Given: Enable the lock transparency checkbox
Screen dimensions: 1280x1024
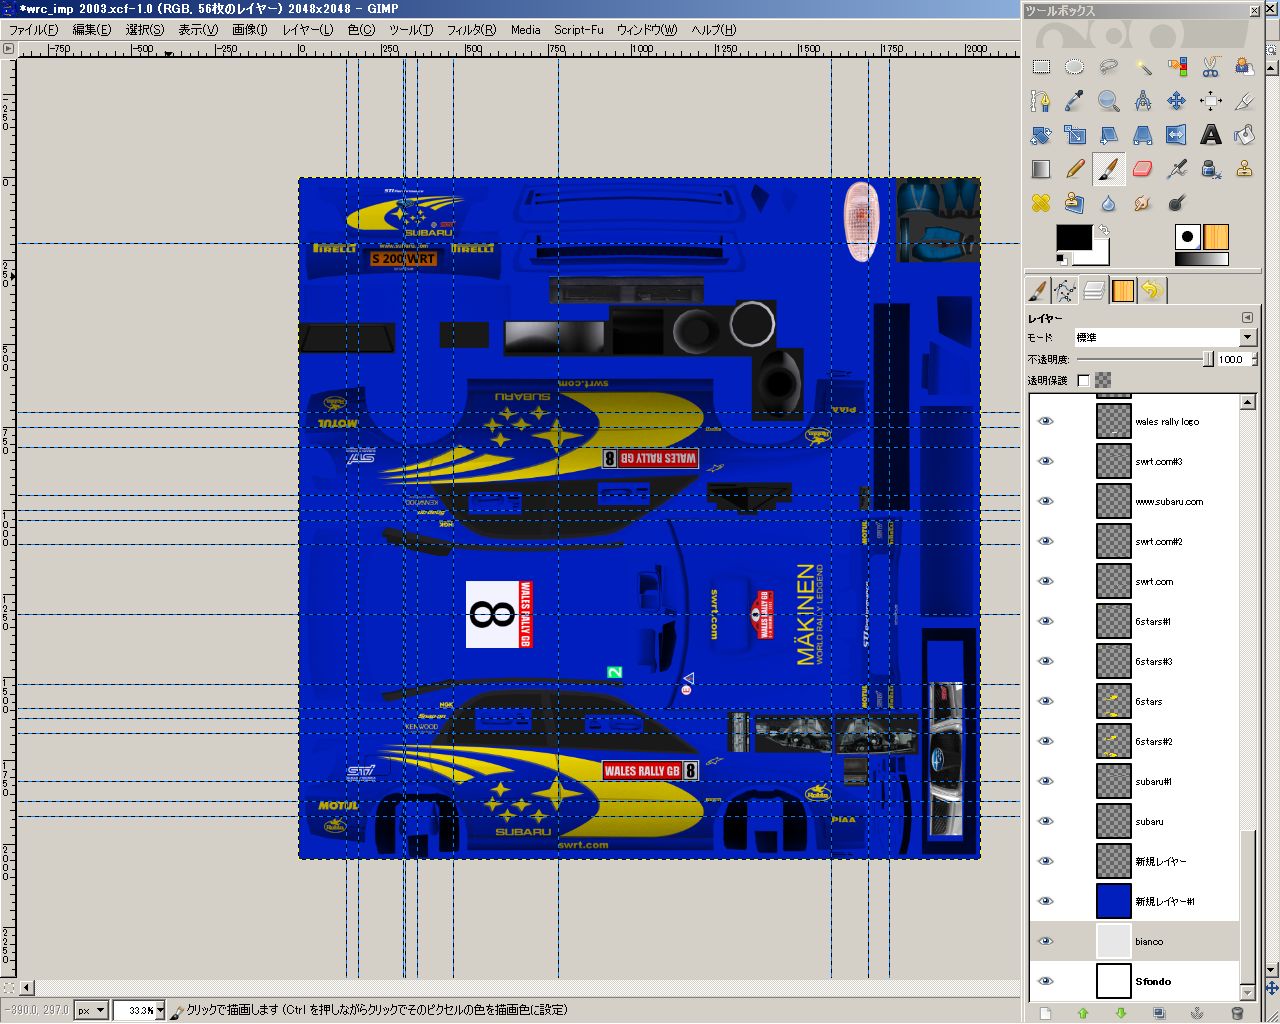Looking at the screenshot, I should point(1083,380).
